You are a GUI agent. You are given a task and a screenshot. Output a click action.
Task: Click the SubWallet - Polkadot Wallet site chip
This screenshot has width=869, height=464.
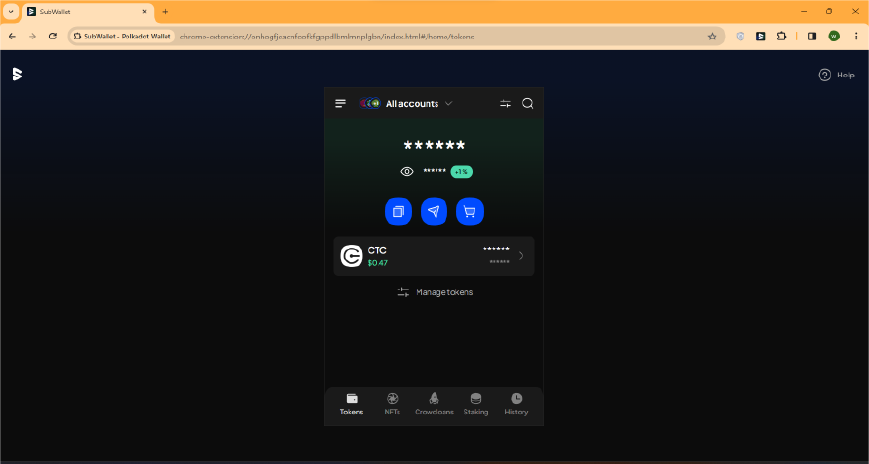(122, 37)
